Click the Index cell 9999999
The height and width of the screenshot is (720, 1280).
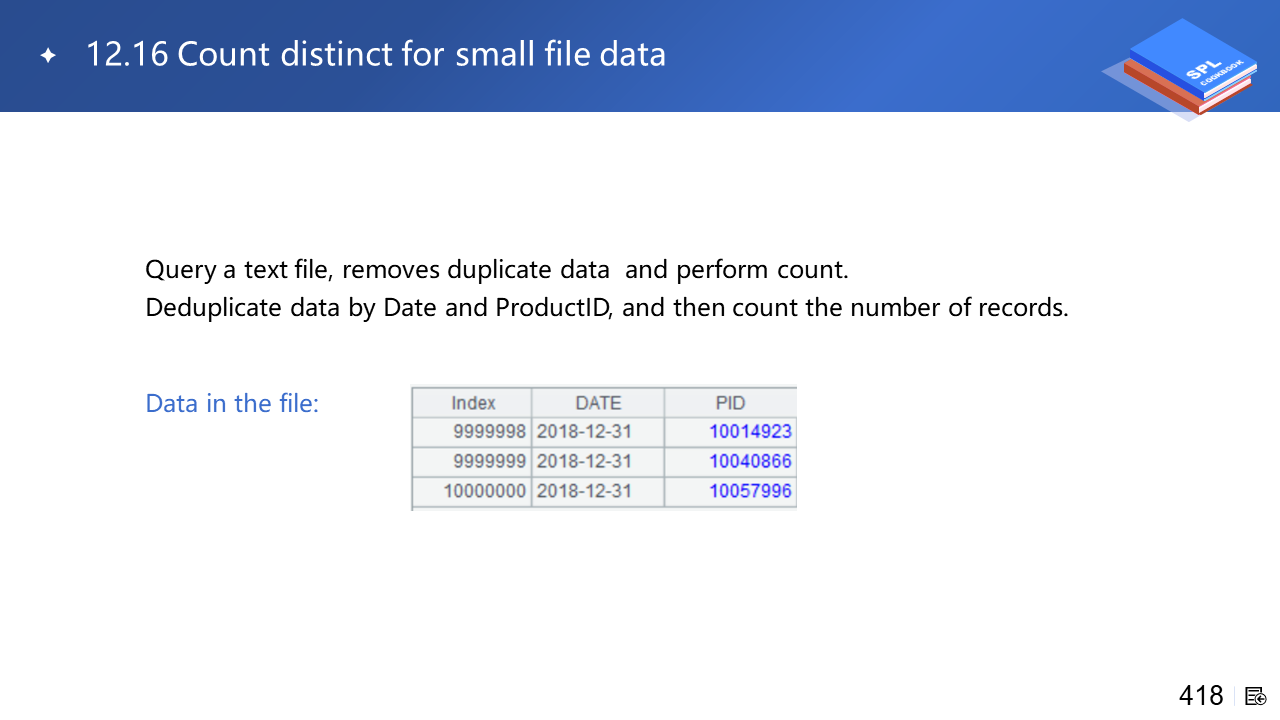(489, 461)
